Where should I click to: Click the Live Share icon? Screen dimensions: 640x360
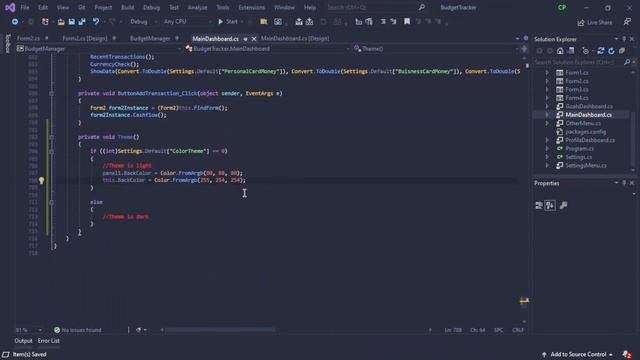click(581, 23)
